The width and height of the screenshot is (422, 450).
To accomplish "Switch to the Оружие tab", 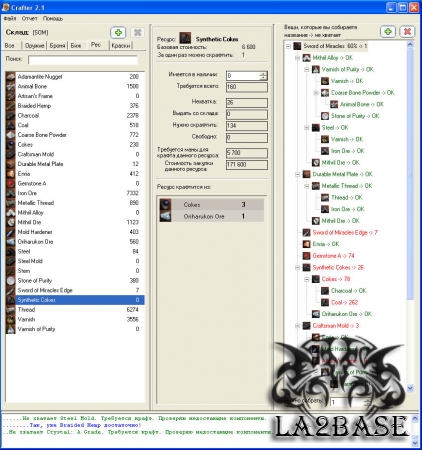I will [x=34, y=45].
